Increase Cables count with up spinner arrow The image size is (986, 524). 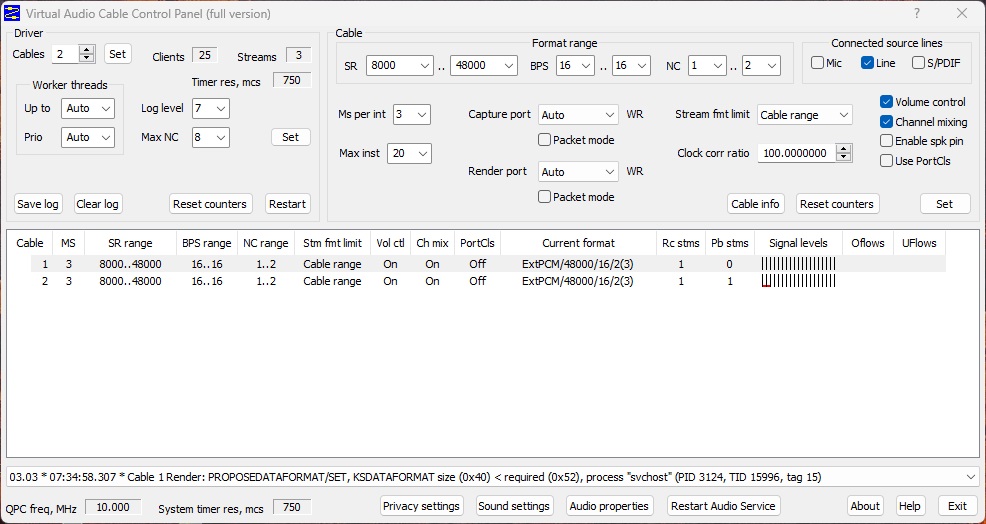tap(87, 50)
